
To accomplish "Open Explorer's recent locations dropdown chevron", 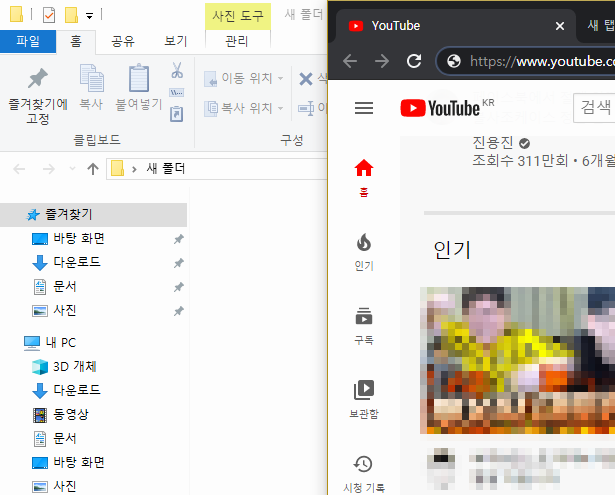I will pos(73,169).
